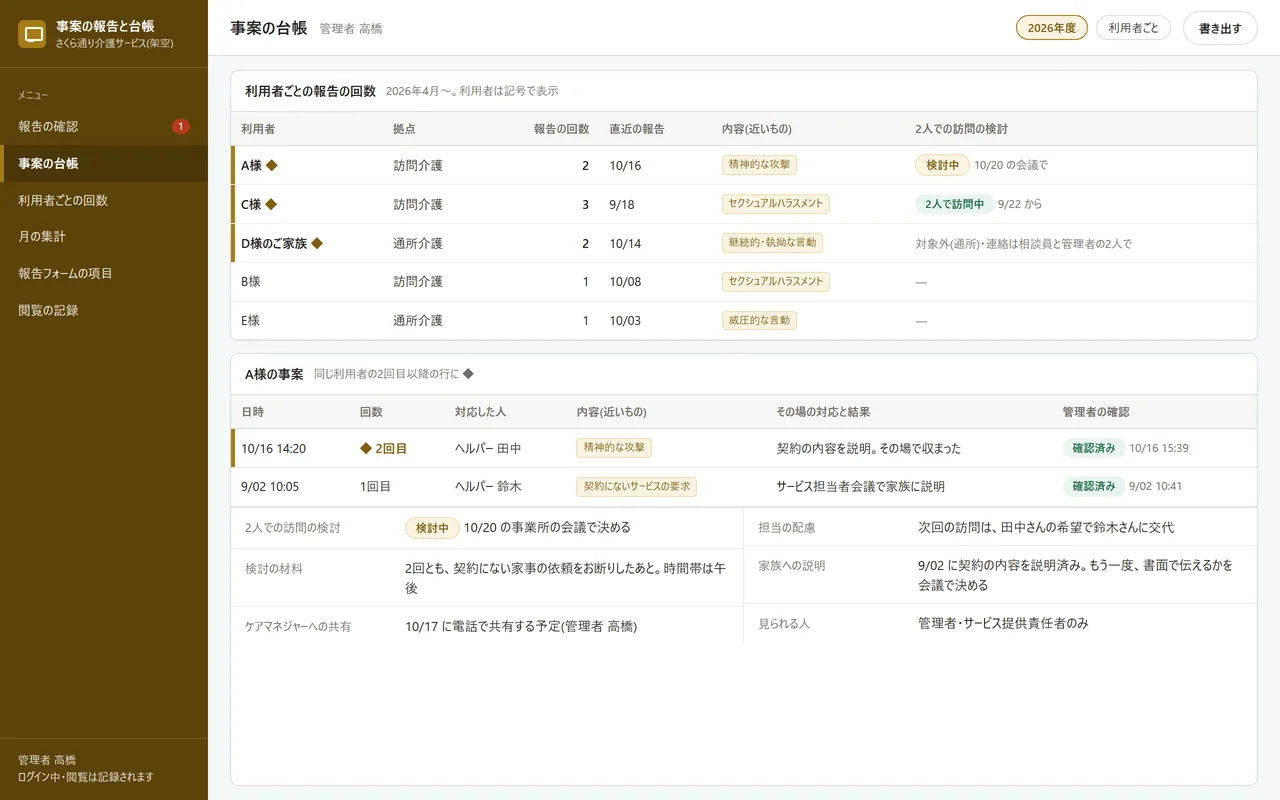Click the diamond marker beside A様
1280x800 pixels.
click(271, 165)
